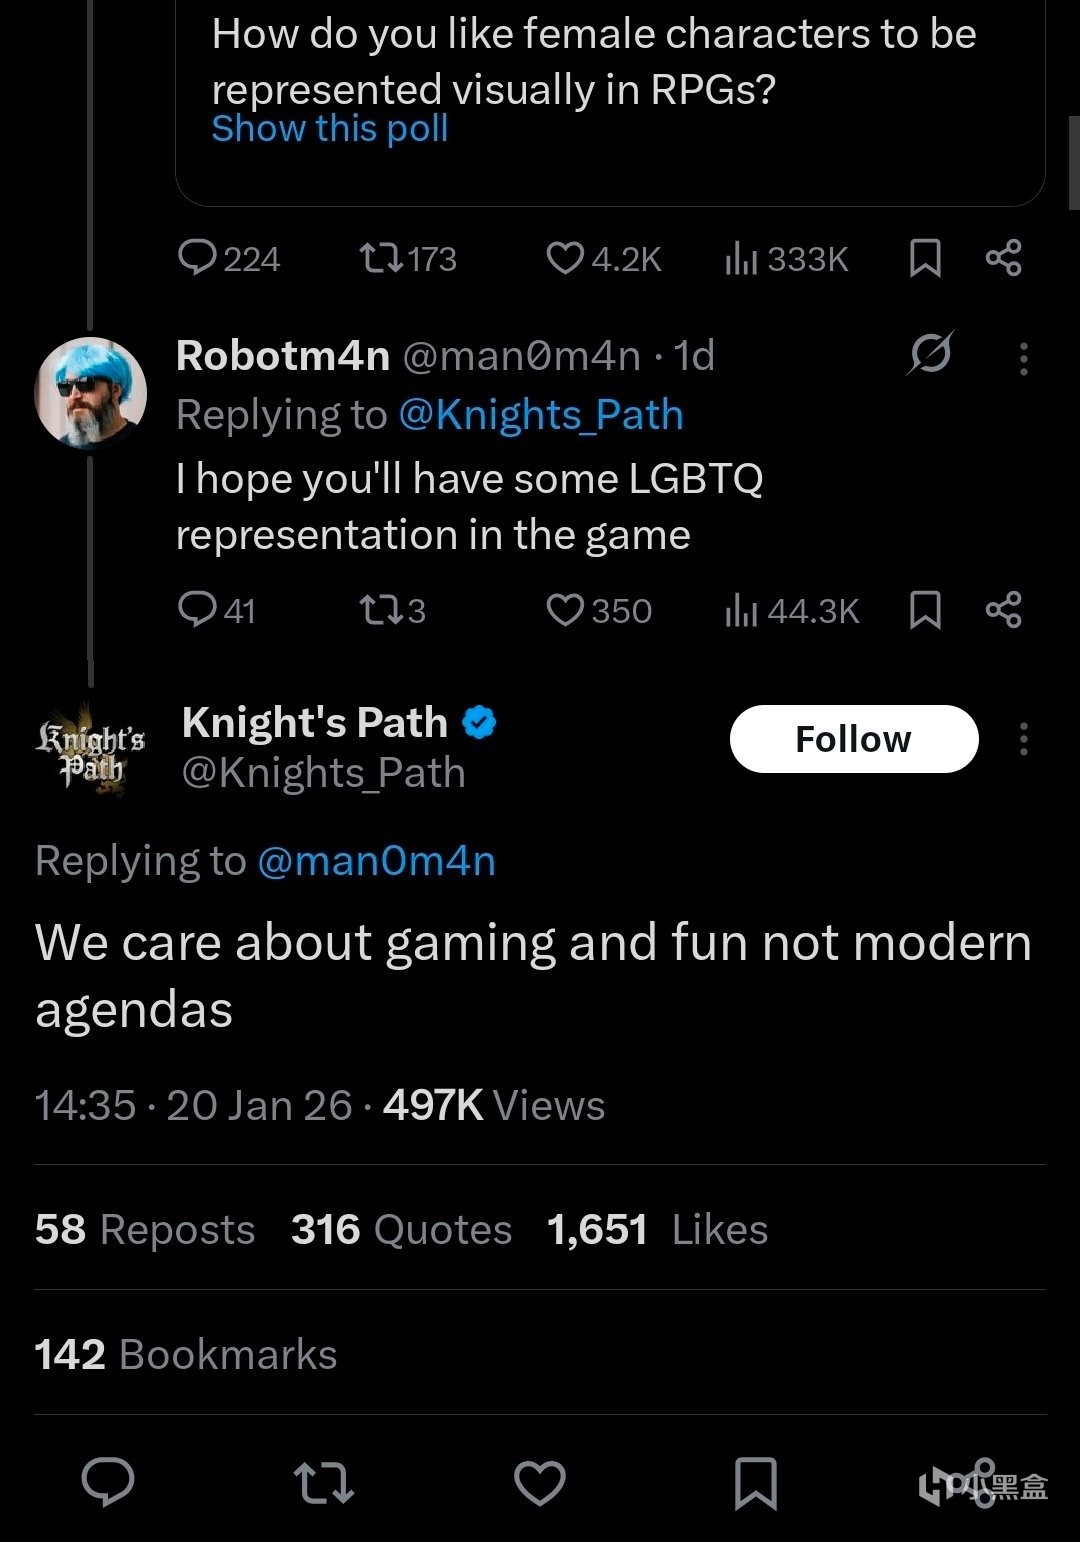Repost the poll tweet with 173 reposts
This screenshot has width=1080, height=1542.
[382, 258]
